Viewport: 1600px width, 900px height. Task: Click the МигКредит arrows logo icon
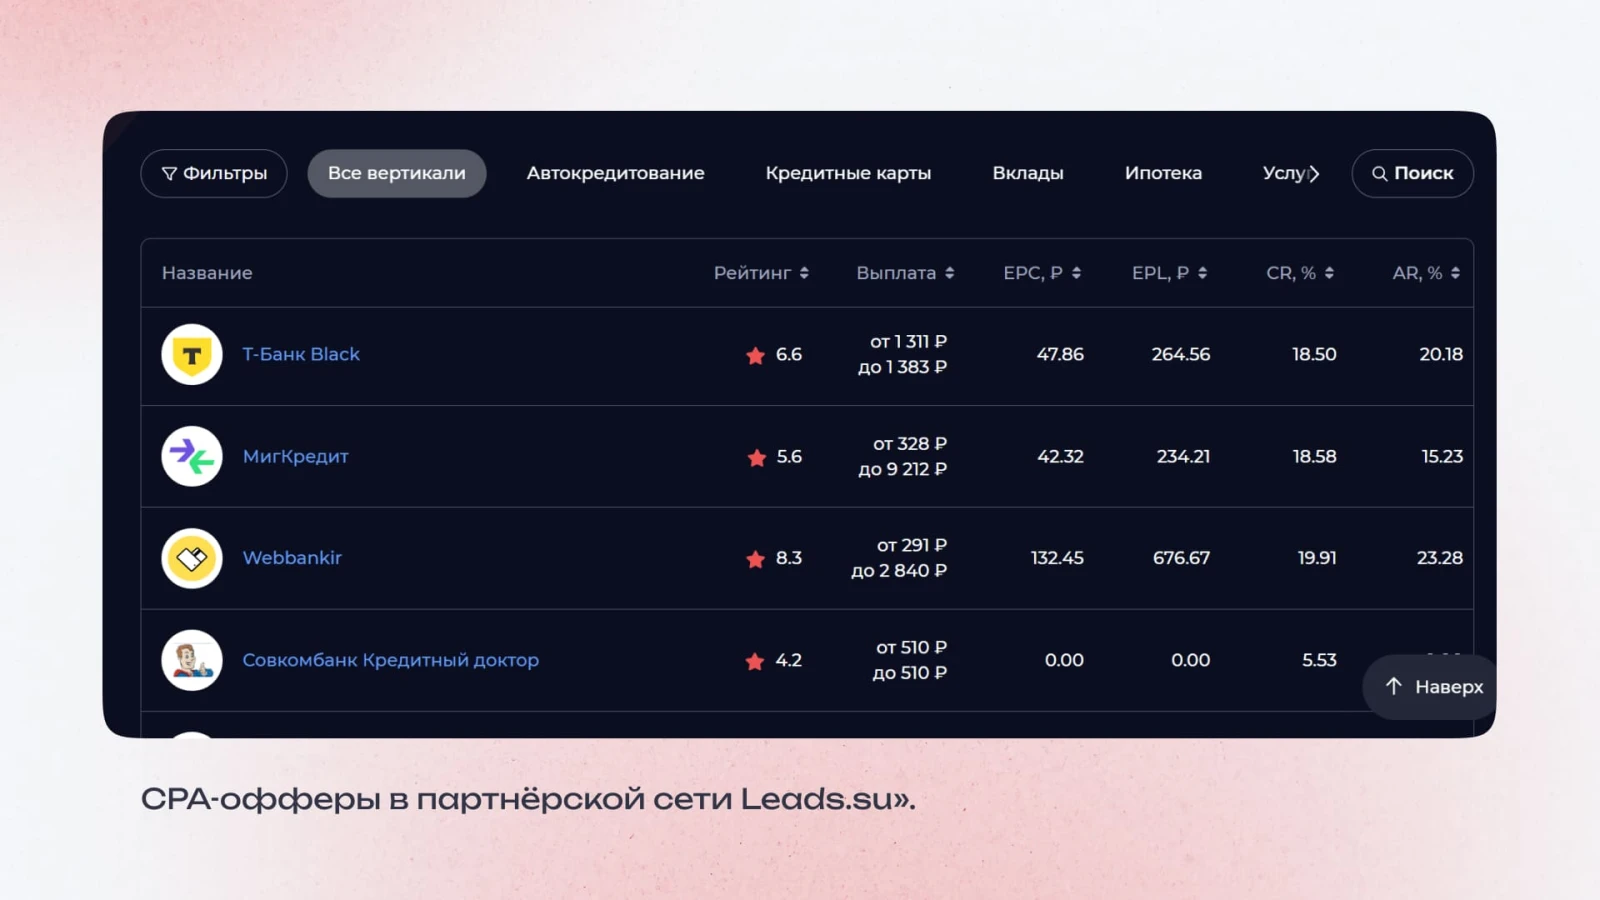(191, 456)
